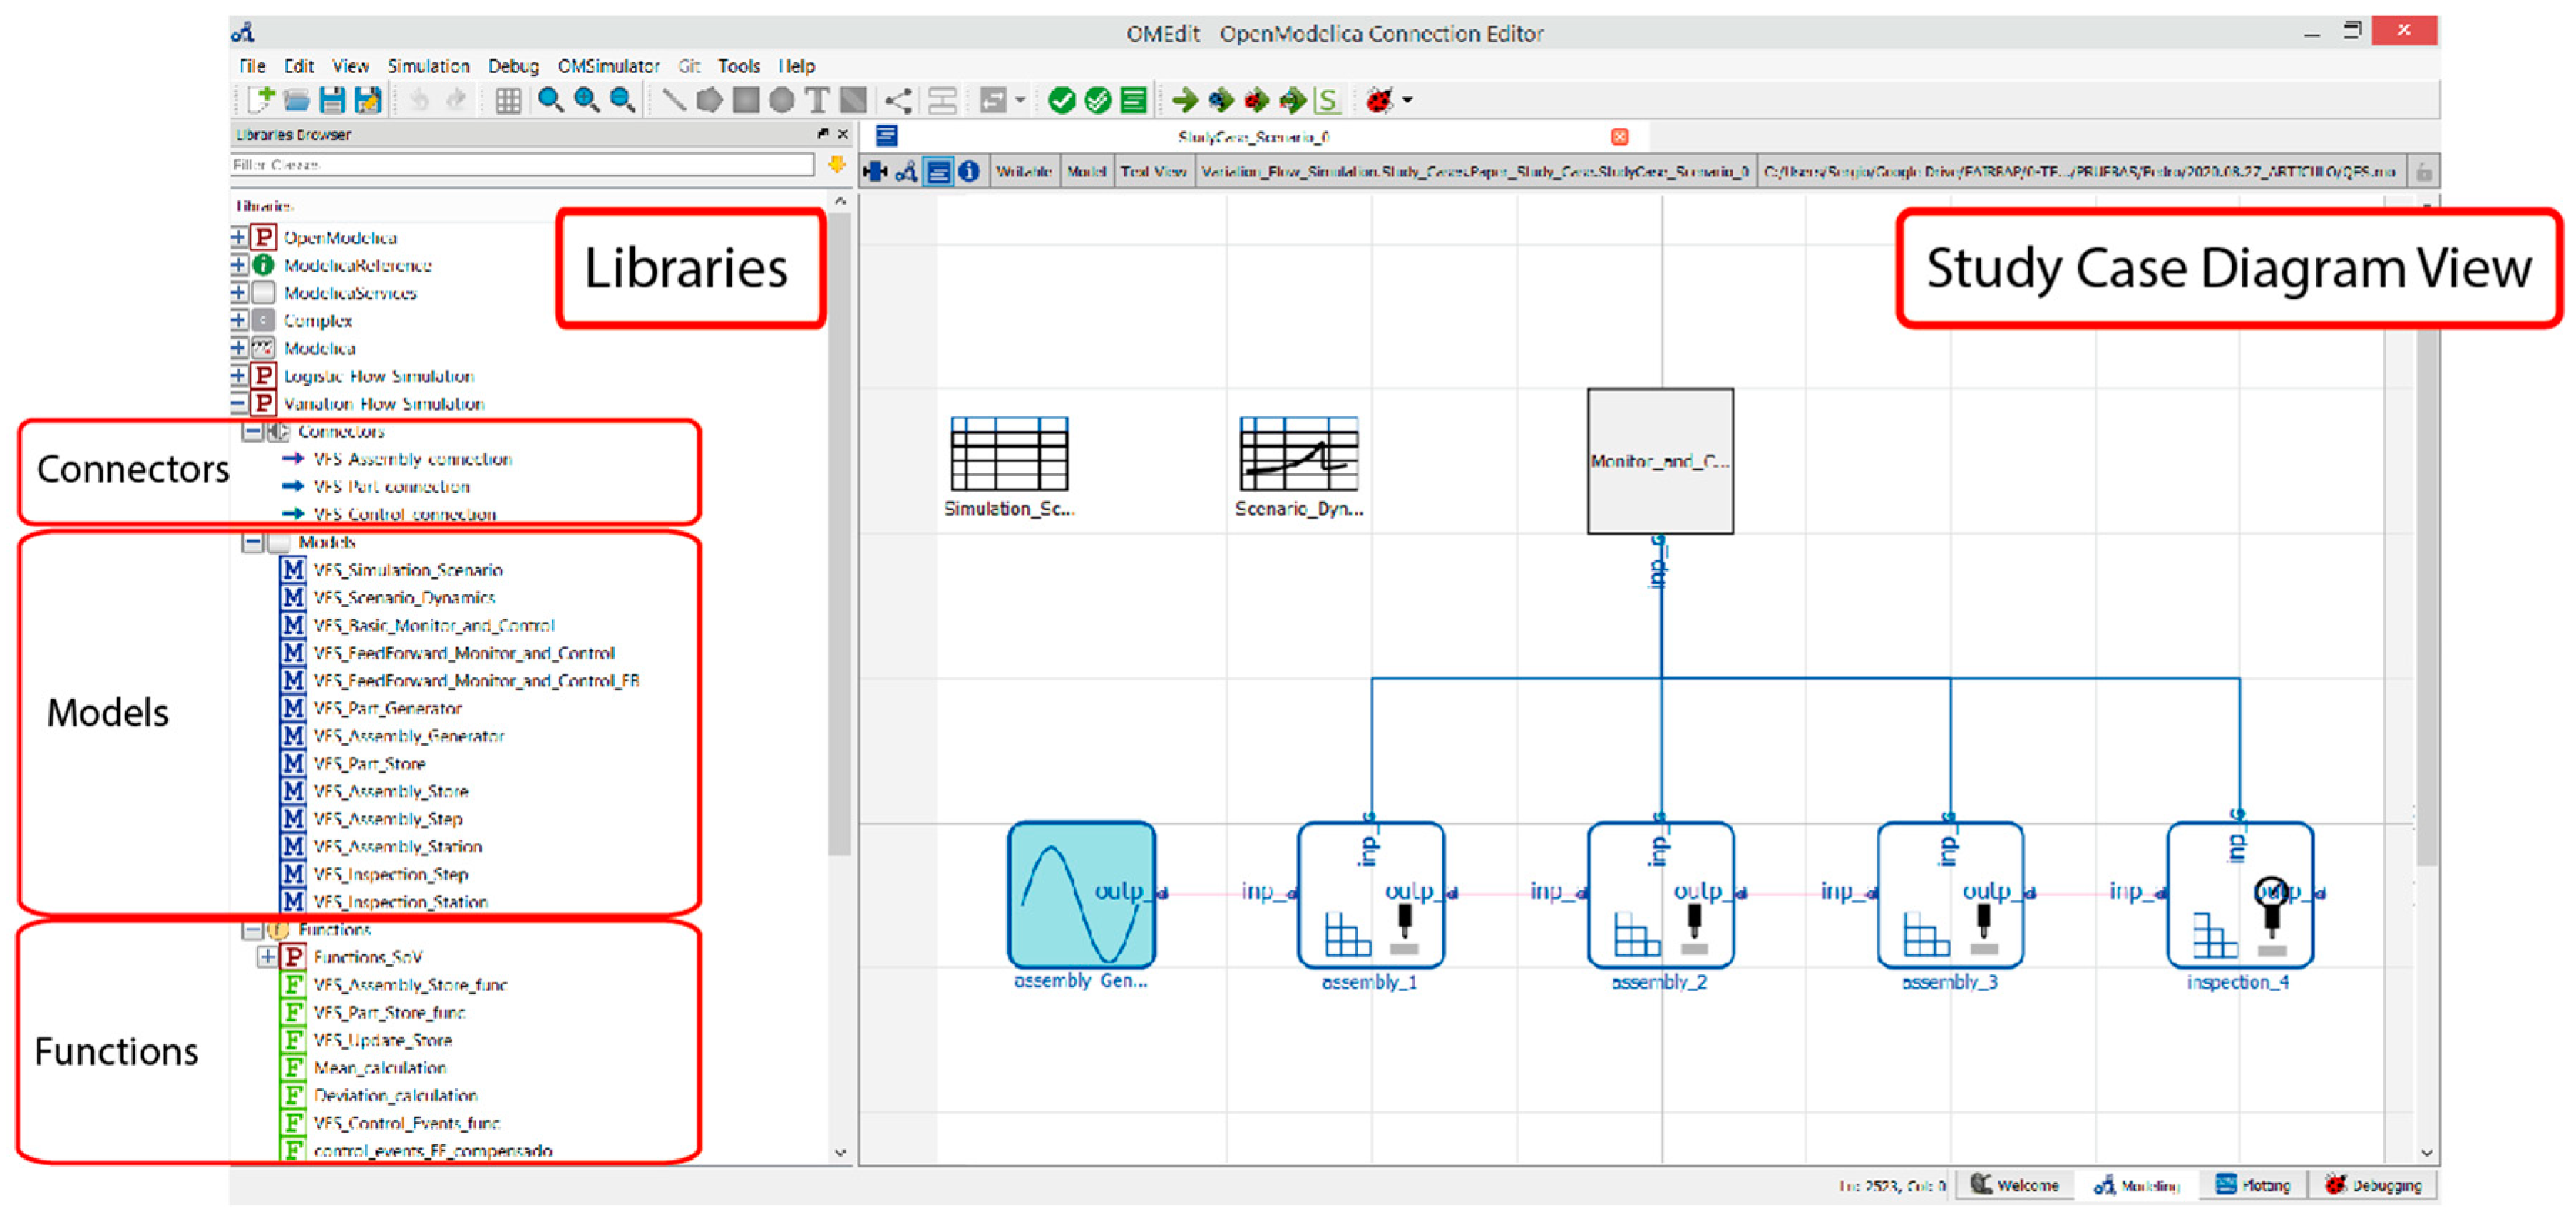Close the StudyCase_Scenario_0 tab
This screenshot has height=1226, width=2576.
click(1619, 136)
